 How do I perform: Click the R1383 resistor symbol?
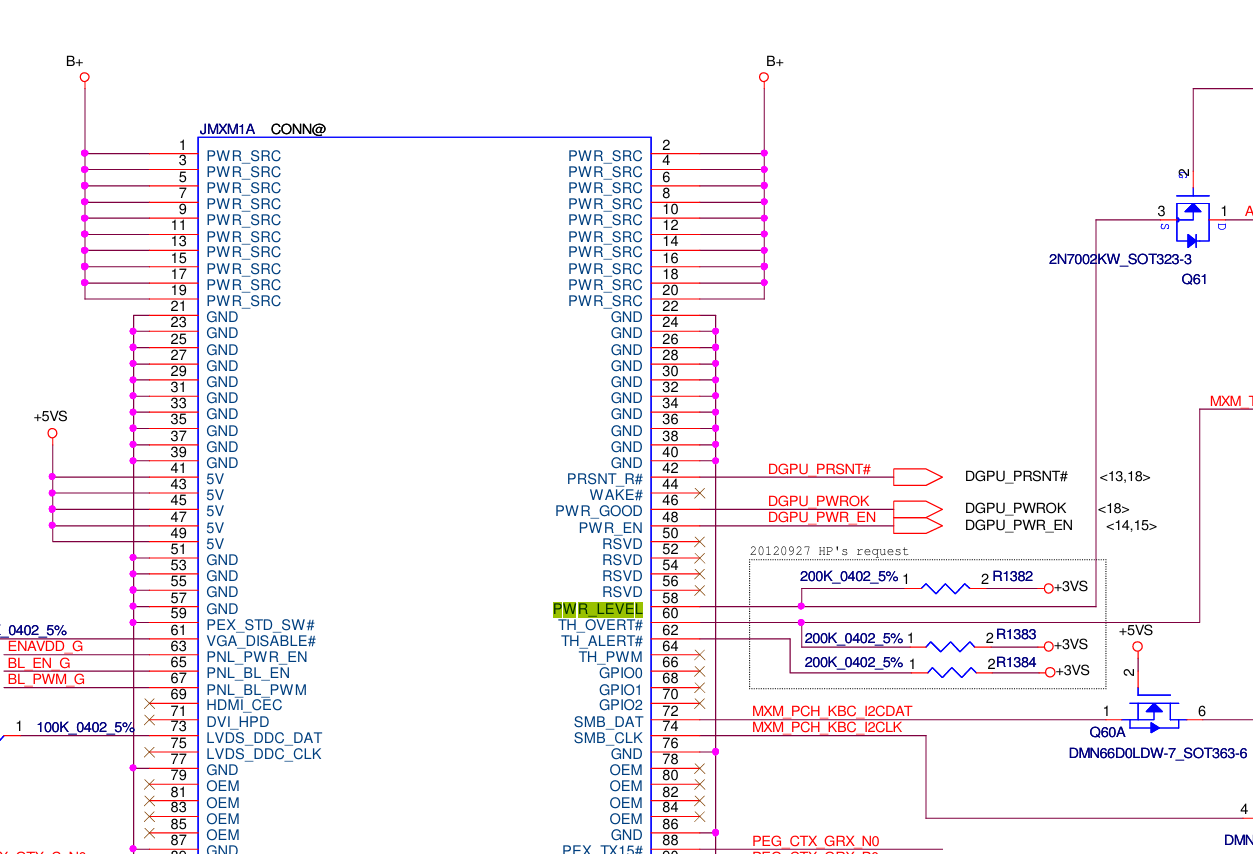tap(945, 645)
